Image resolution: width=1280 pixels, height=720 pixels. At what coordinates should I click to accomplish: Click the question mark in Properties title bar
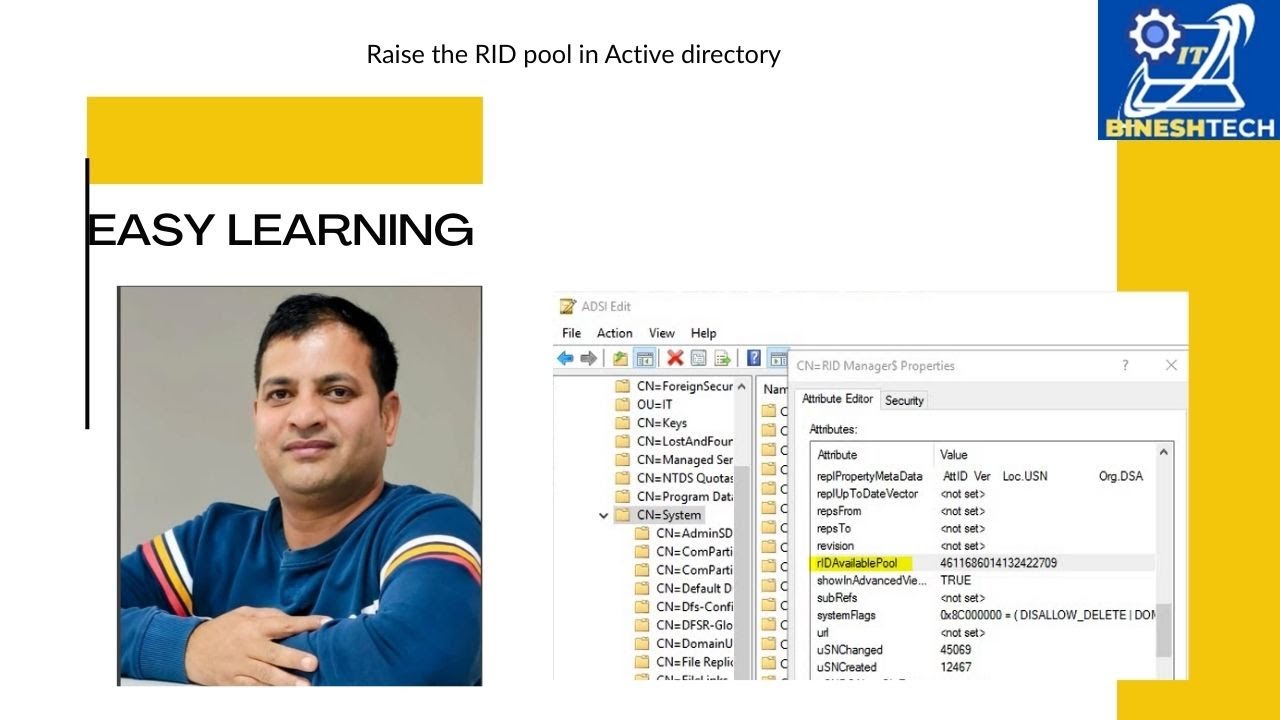(x=1125, y=366)
